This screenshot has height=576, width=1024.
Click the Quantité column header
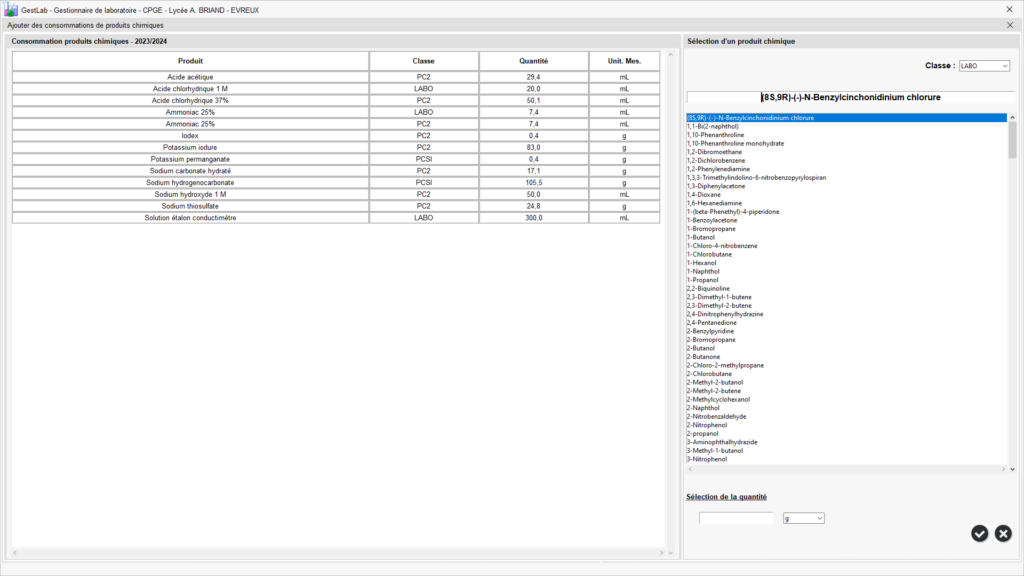pos(533,61)
